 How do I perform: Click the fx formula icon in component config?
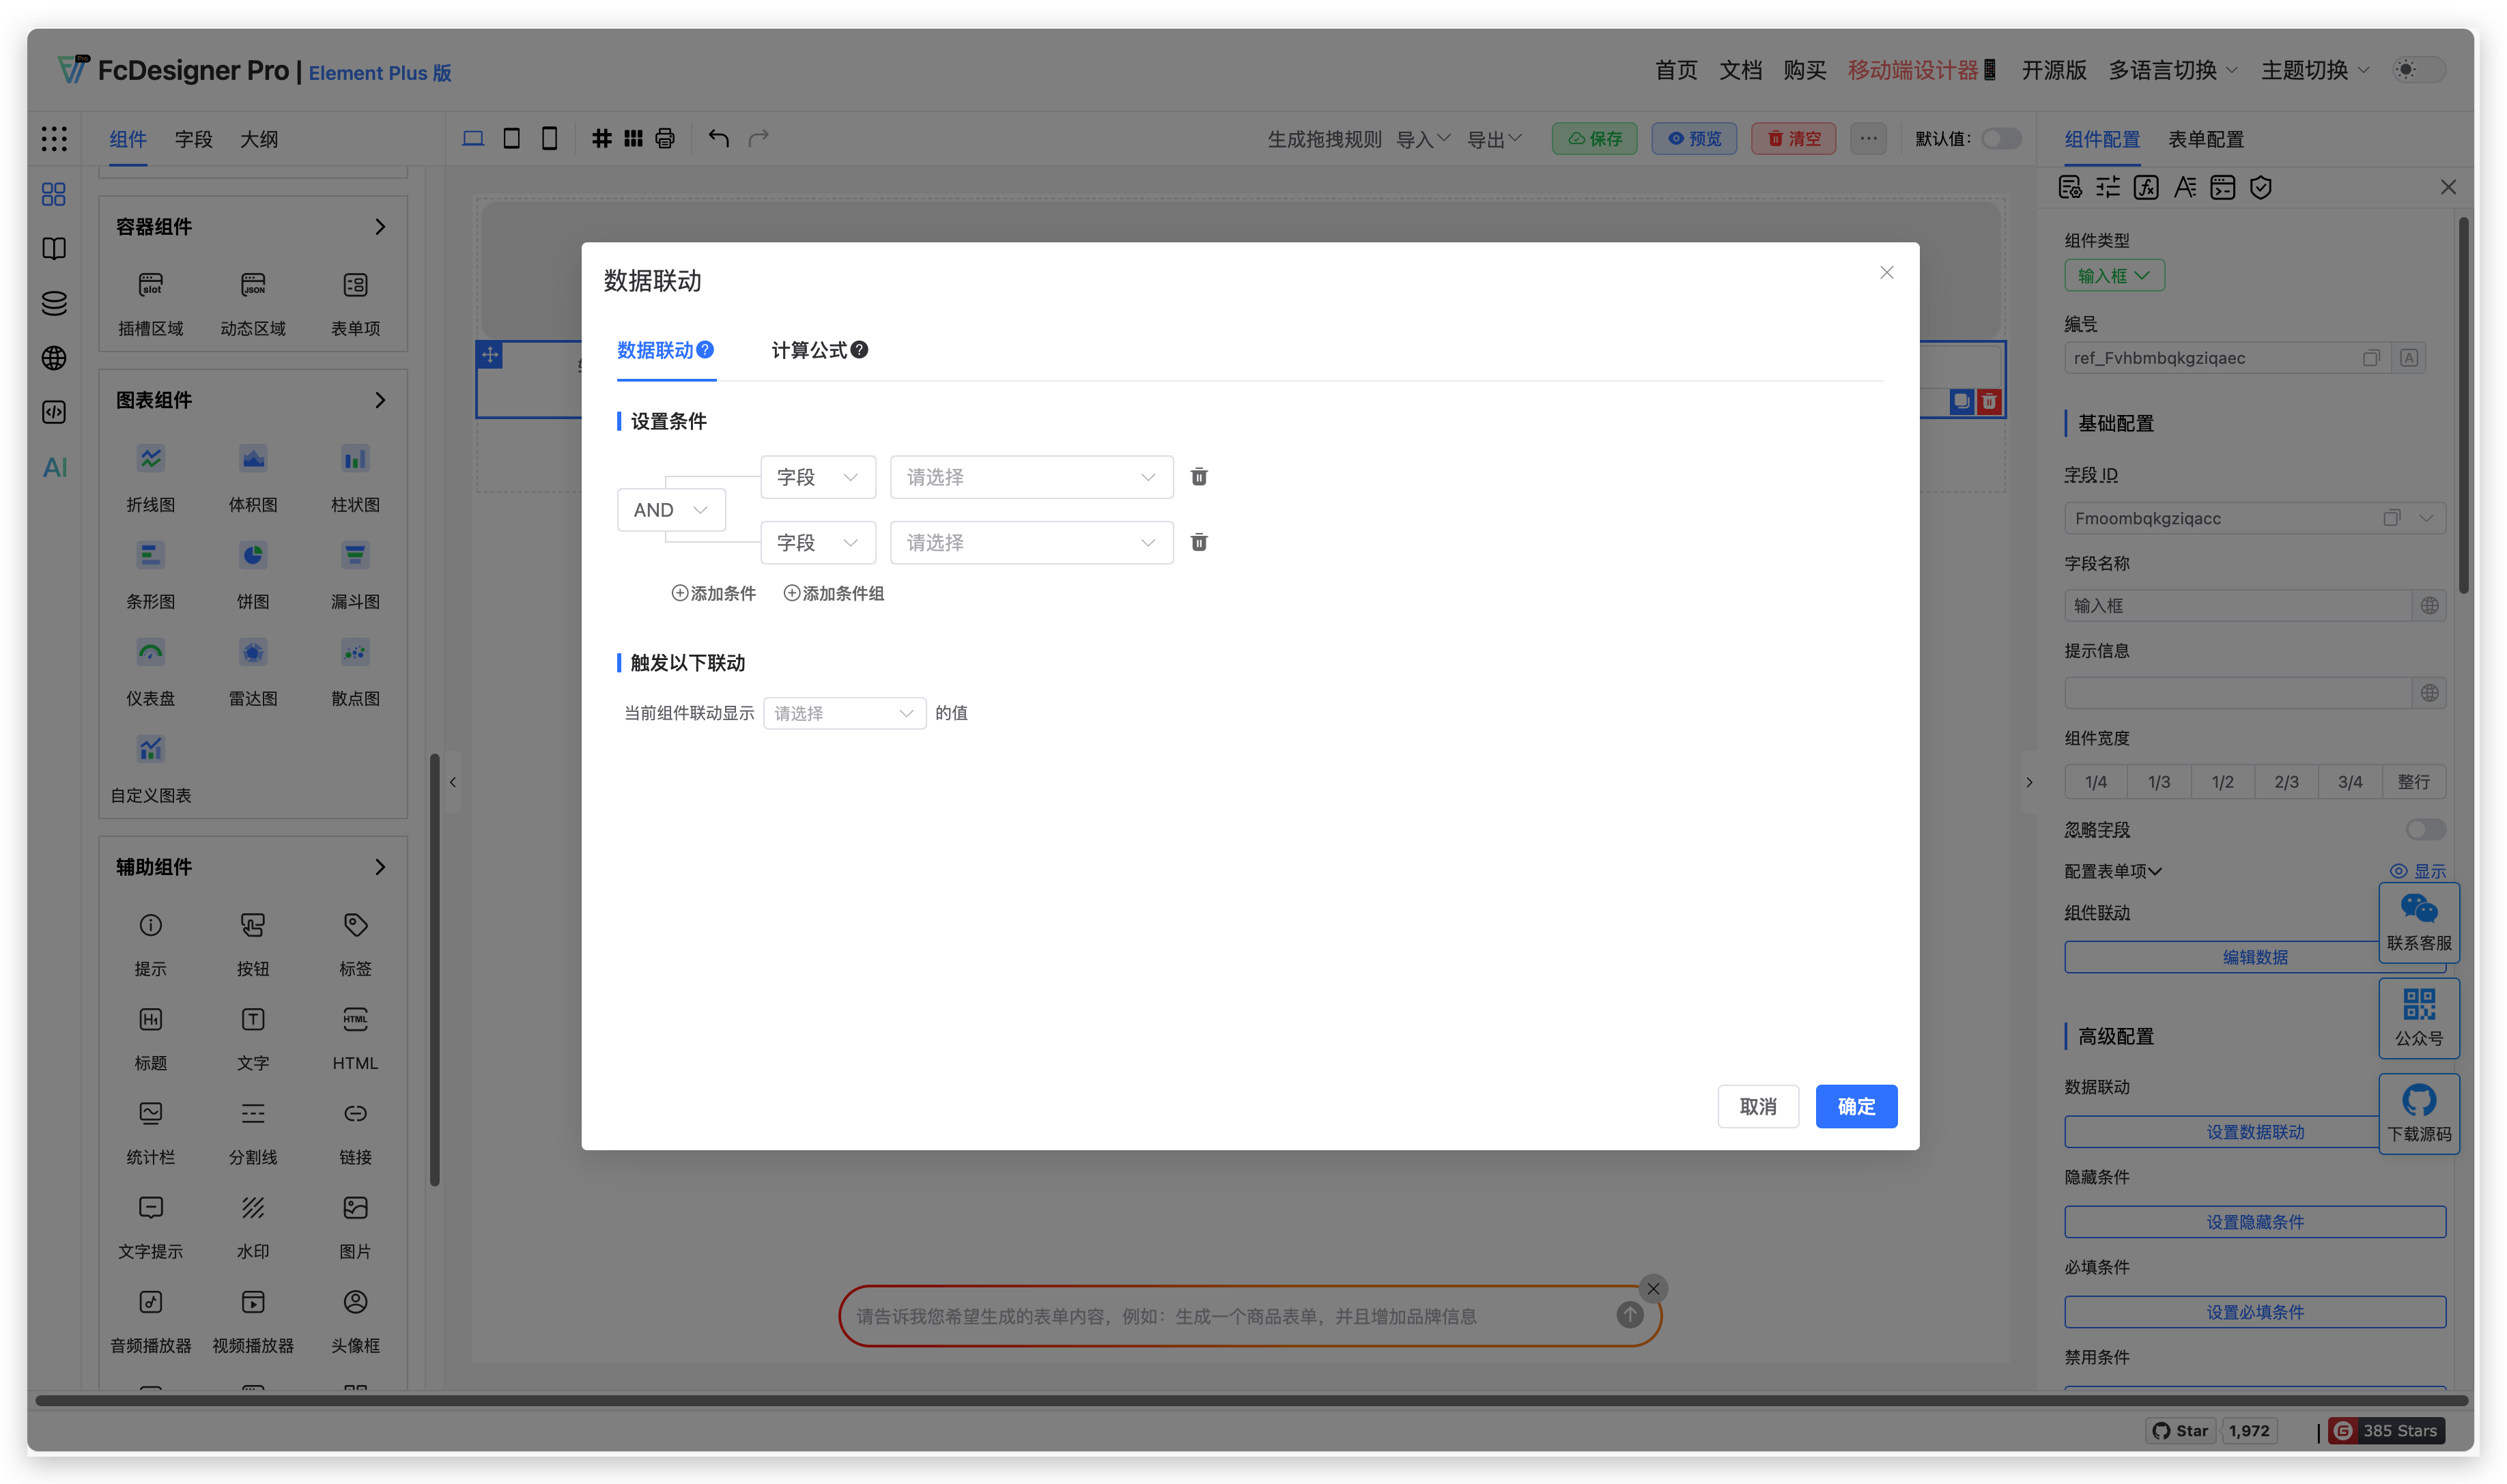click(2146, 187)
